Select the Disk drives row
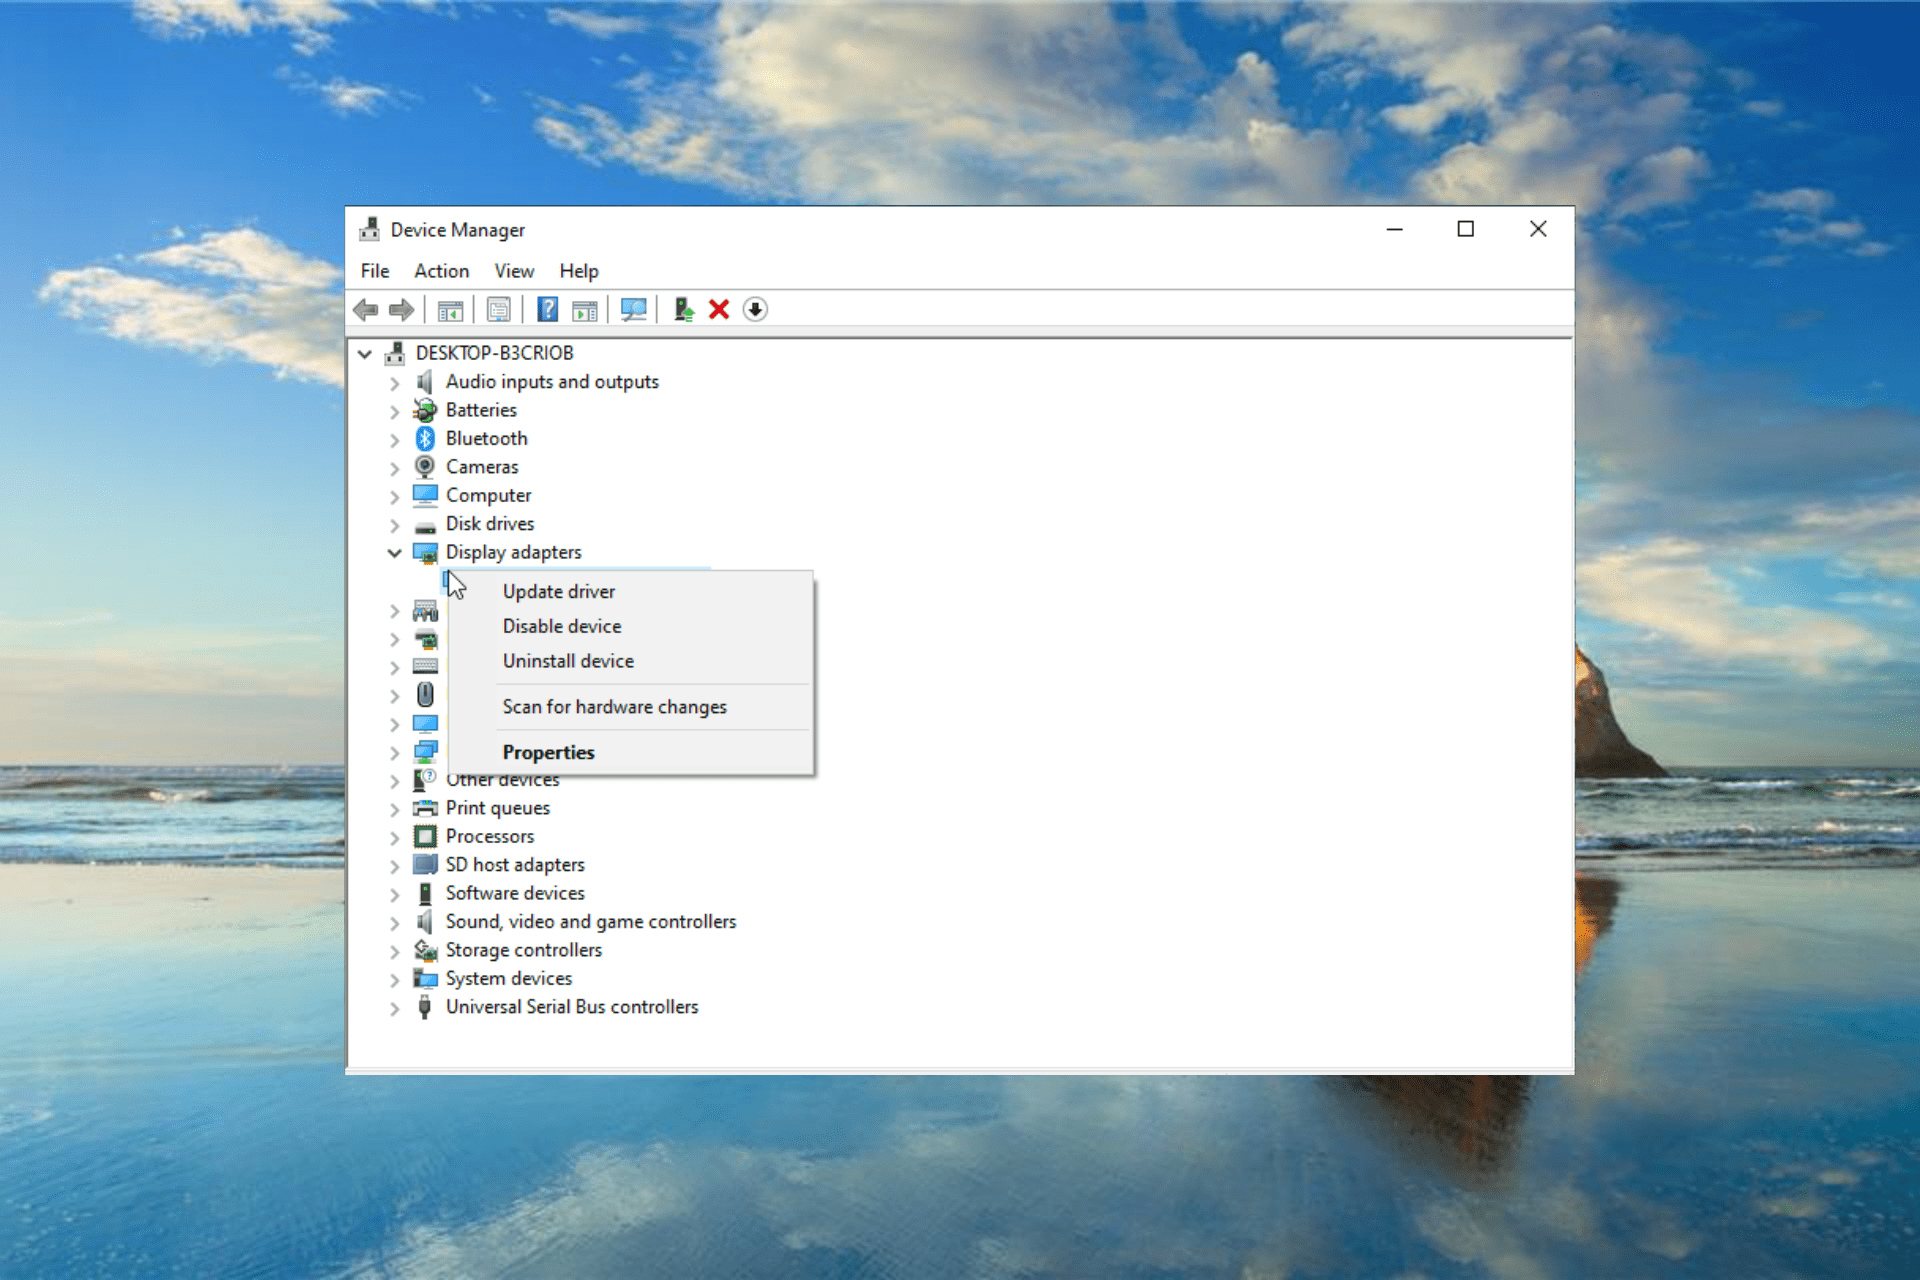Screen dimensions: 1920x1280 [490, 524]
